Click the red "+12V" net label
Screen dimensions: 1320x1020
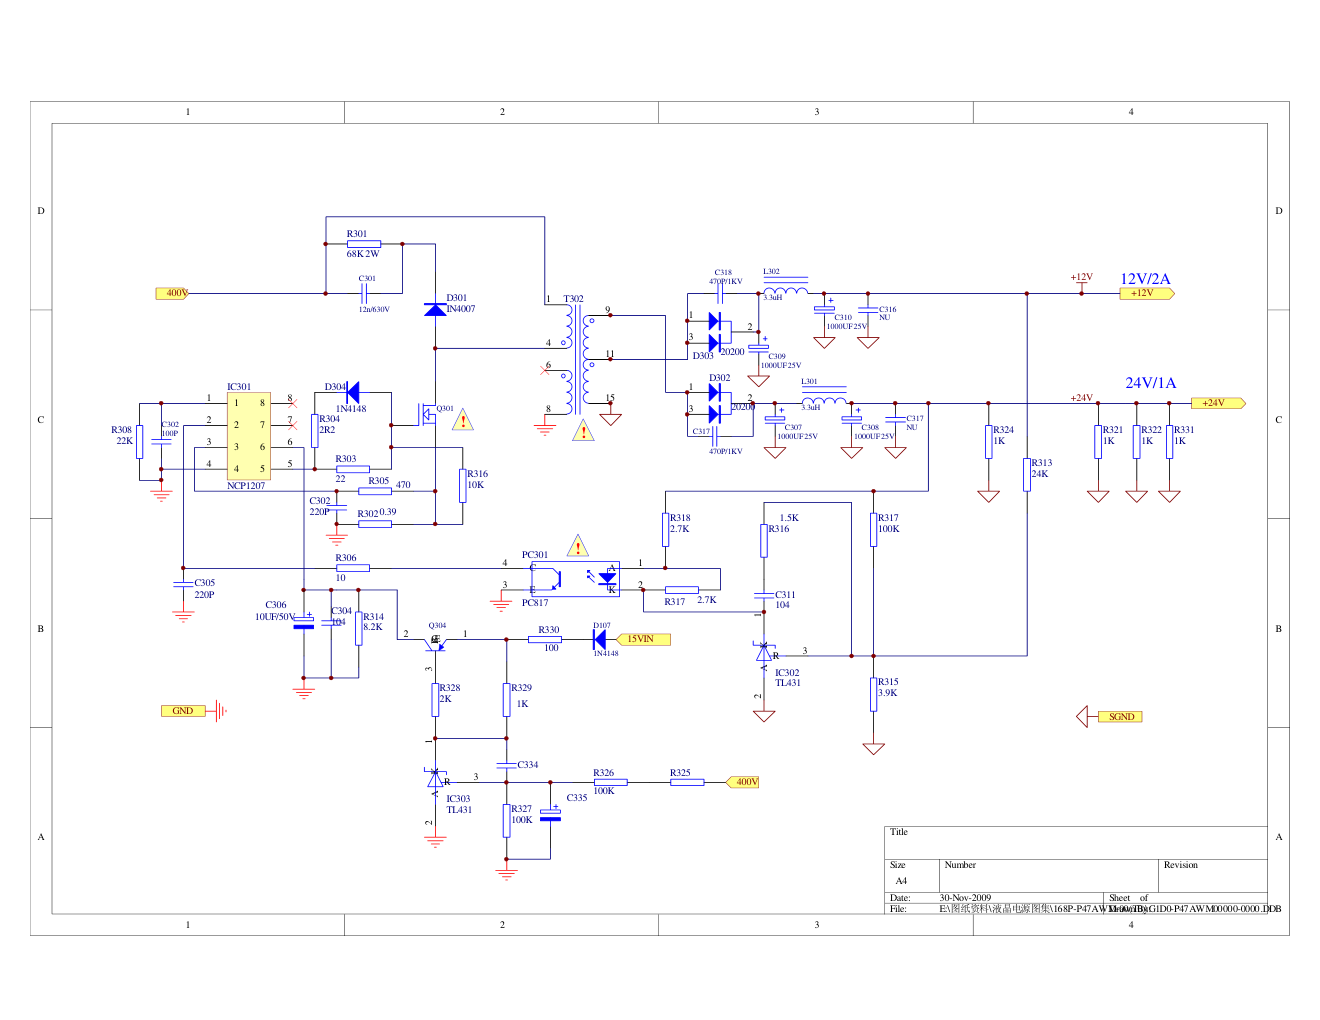click(x=1082, y=277)
